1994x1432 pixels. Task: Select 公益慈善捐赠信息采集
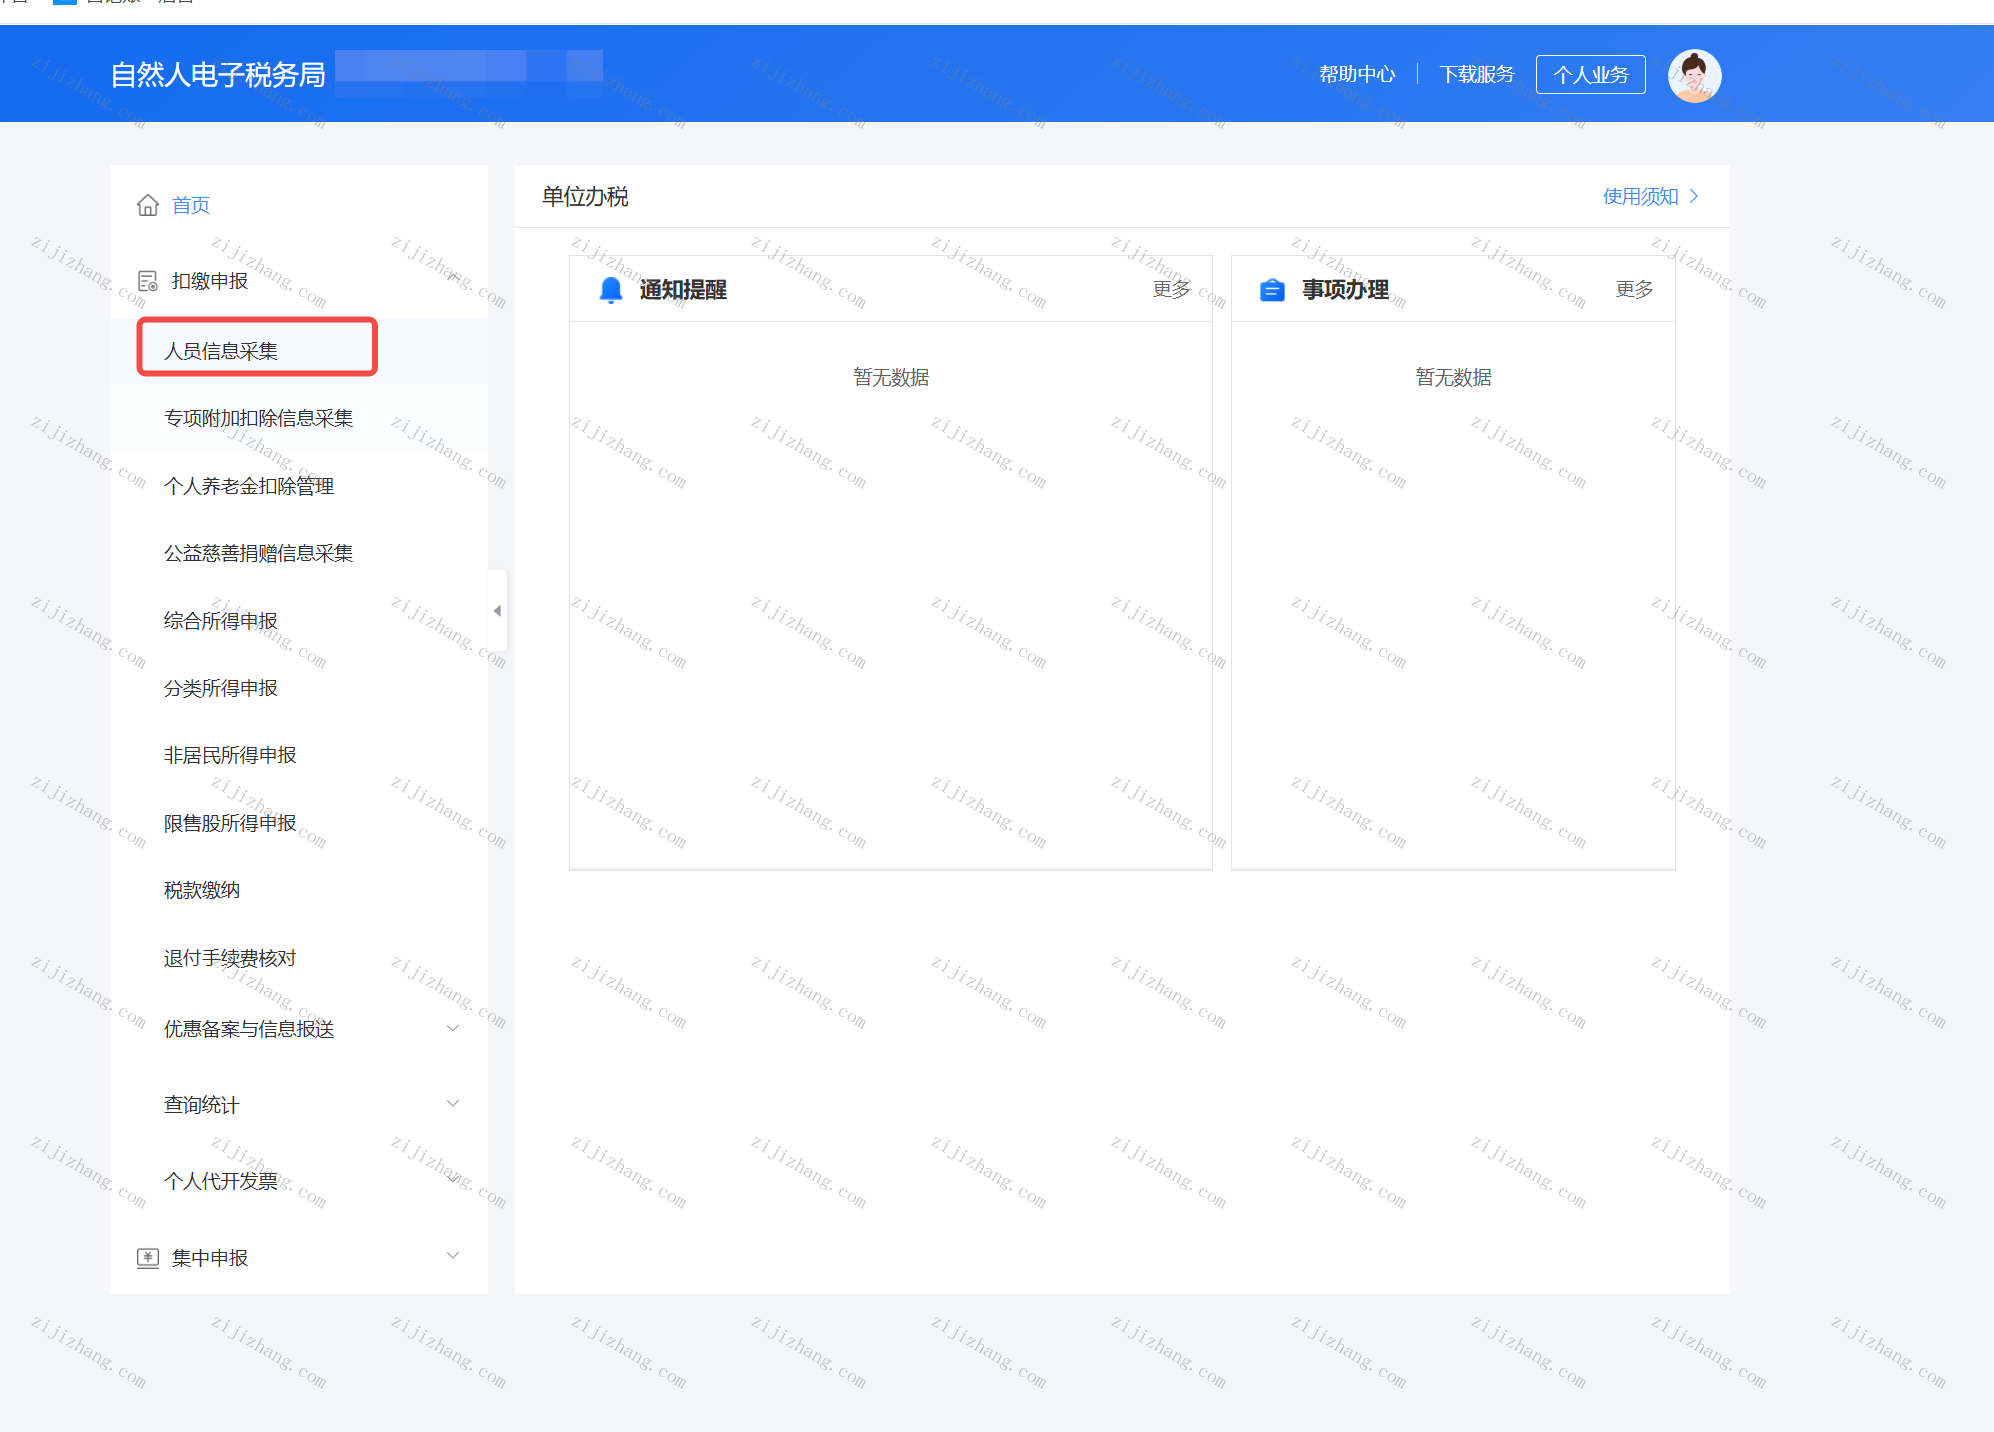coord(259,553)
